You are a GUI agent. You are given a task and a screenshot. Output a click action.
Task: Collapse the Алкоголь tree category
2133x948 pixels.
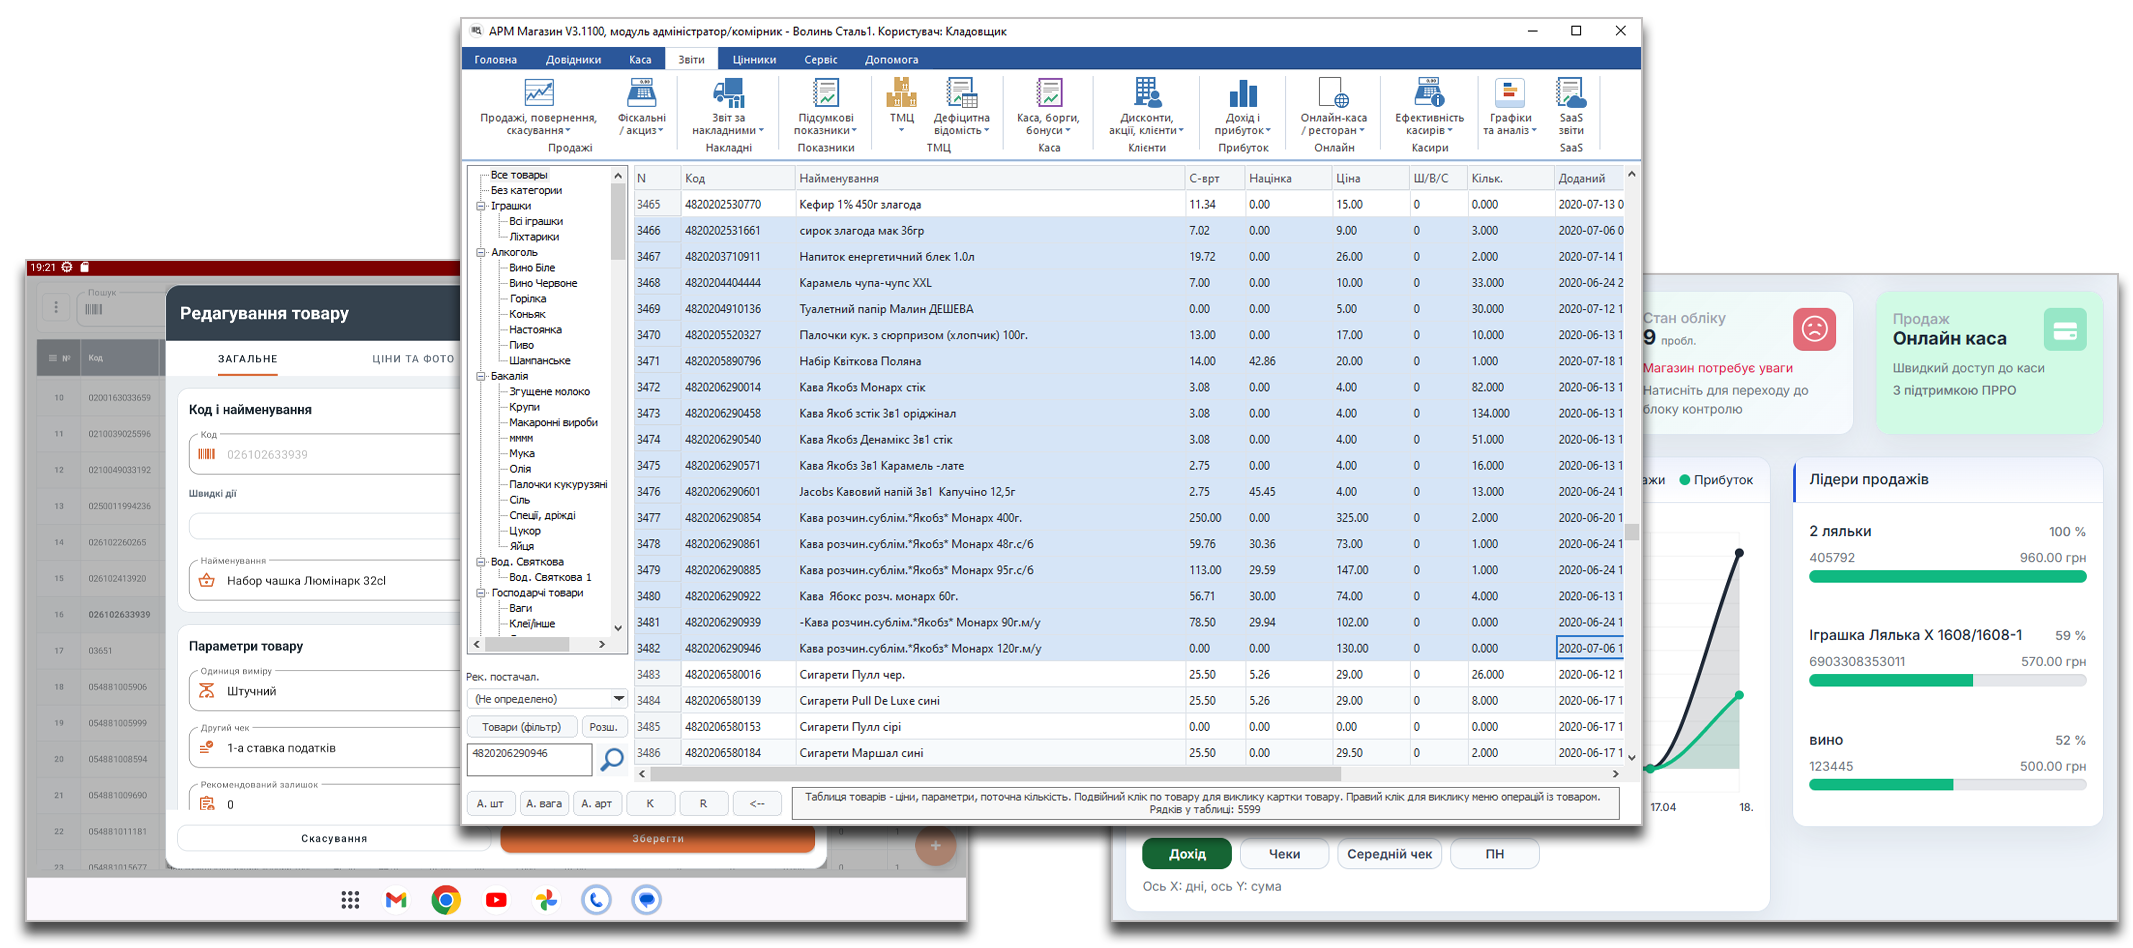tap(481, 253)
